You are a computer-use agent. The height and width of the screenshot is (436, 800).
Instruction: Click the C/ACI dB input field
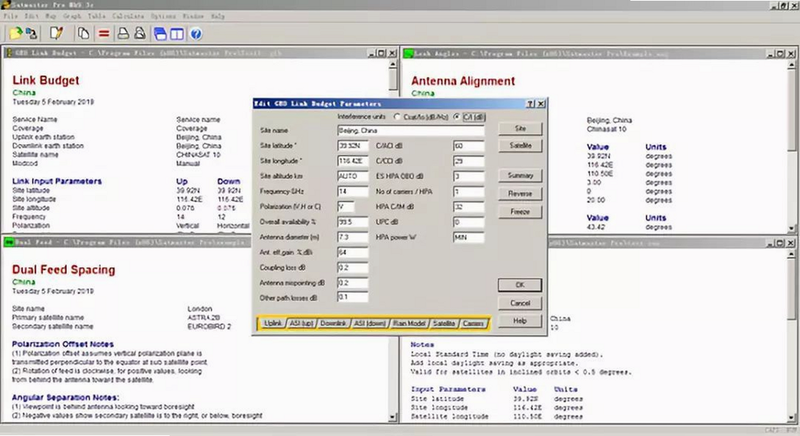click(x=468, y=146)
